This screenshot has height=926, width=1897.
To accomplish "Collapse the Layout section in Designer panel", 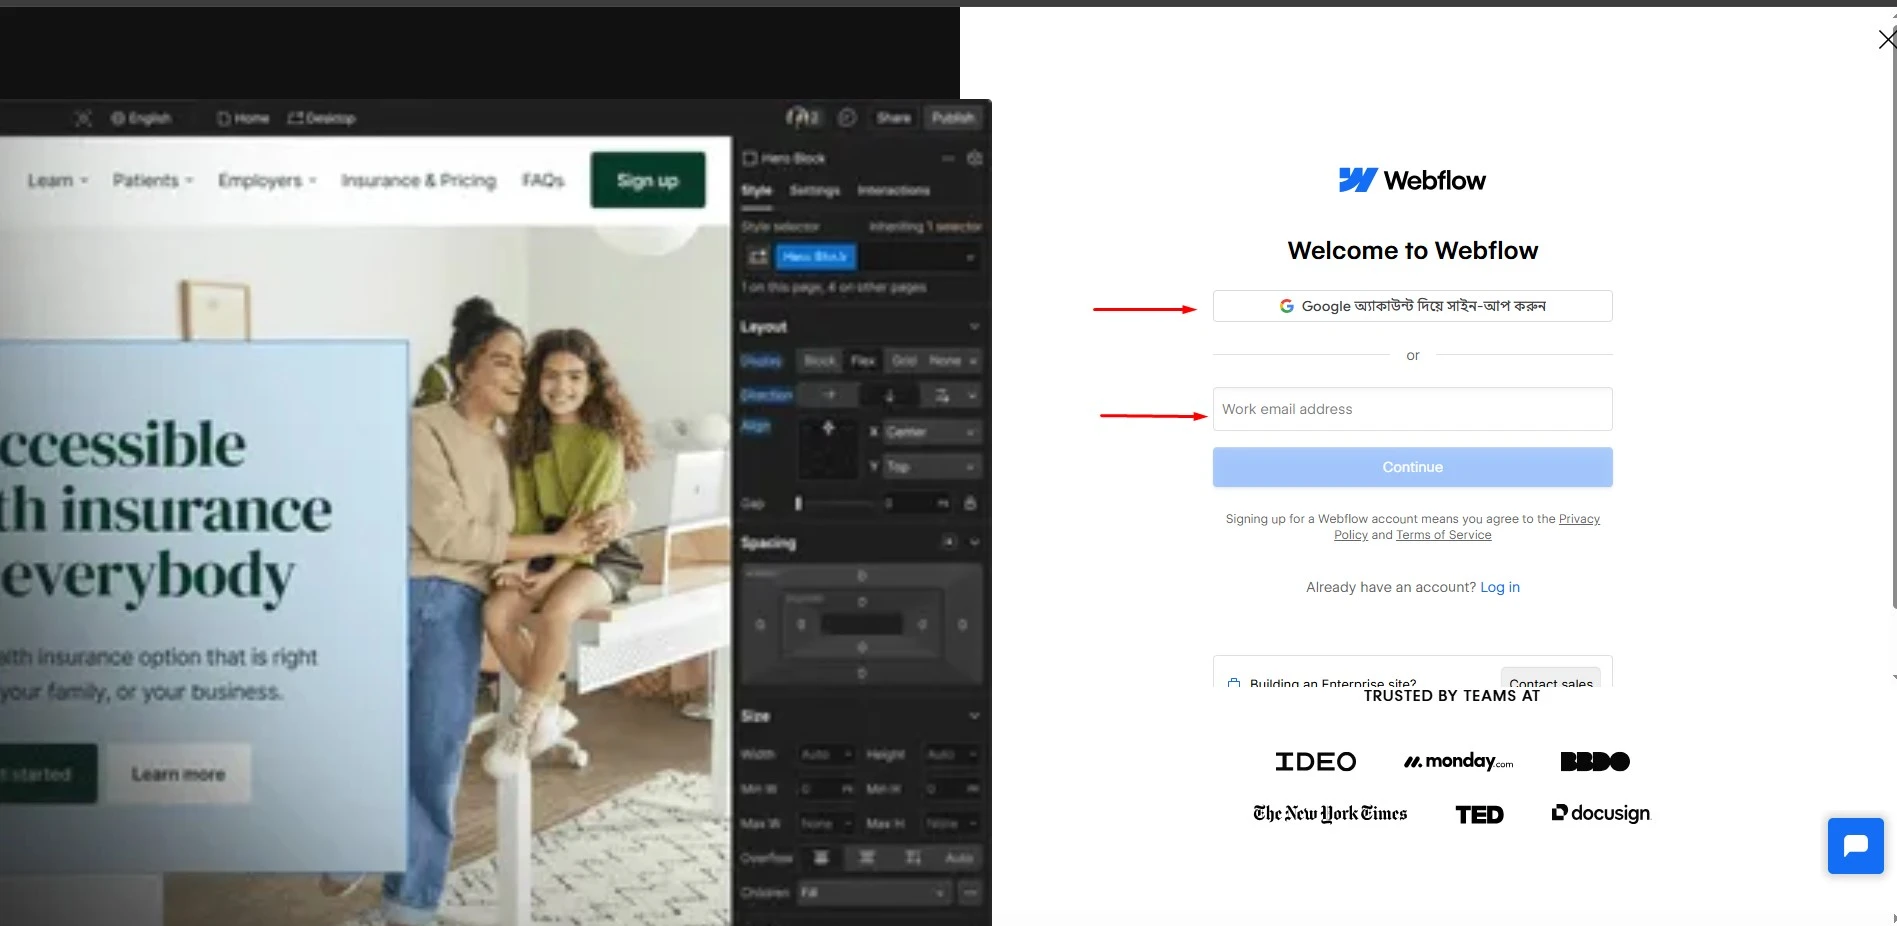I will (x=974, y=327).
